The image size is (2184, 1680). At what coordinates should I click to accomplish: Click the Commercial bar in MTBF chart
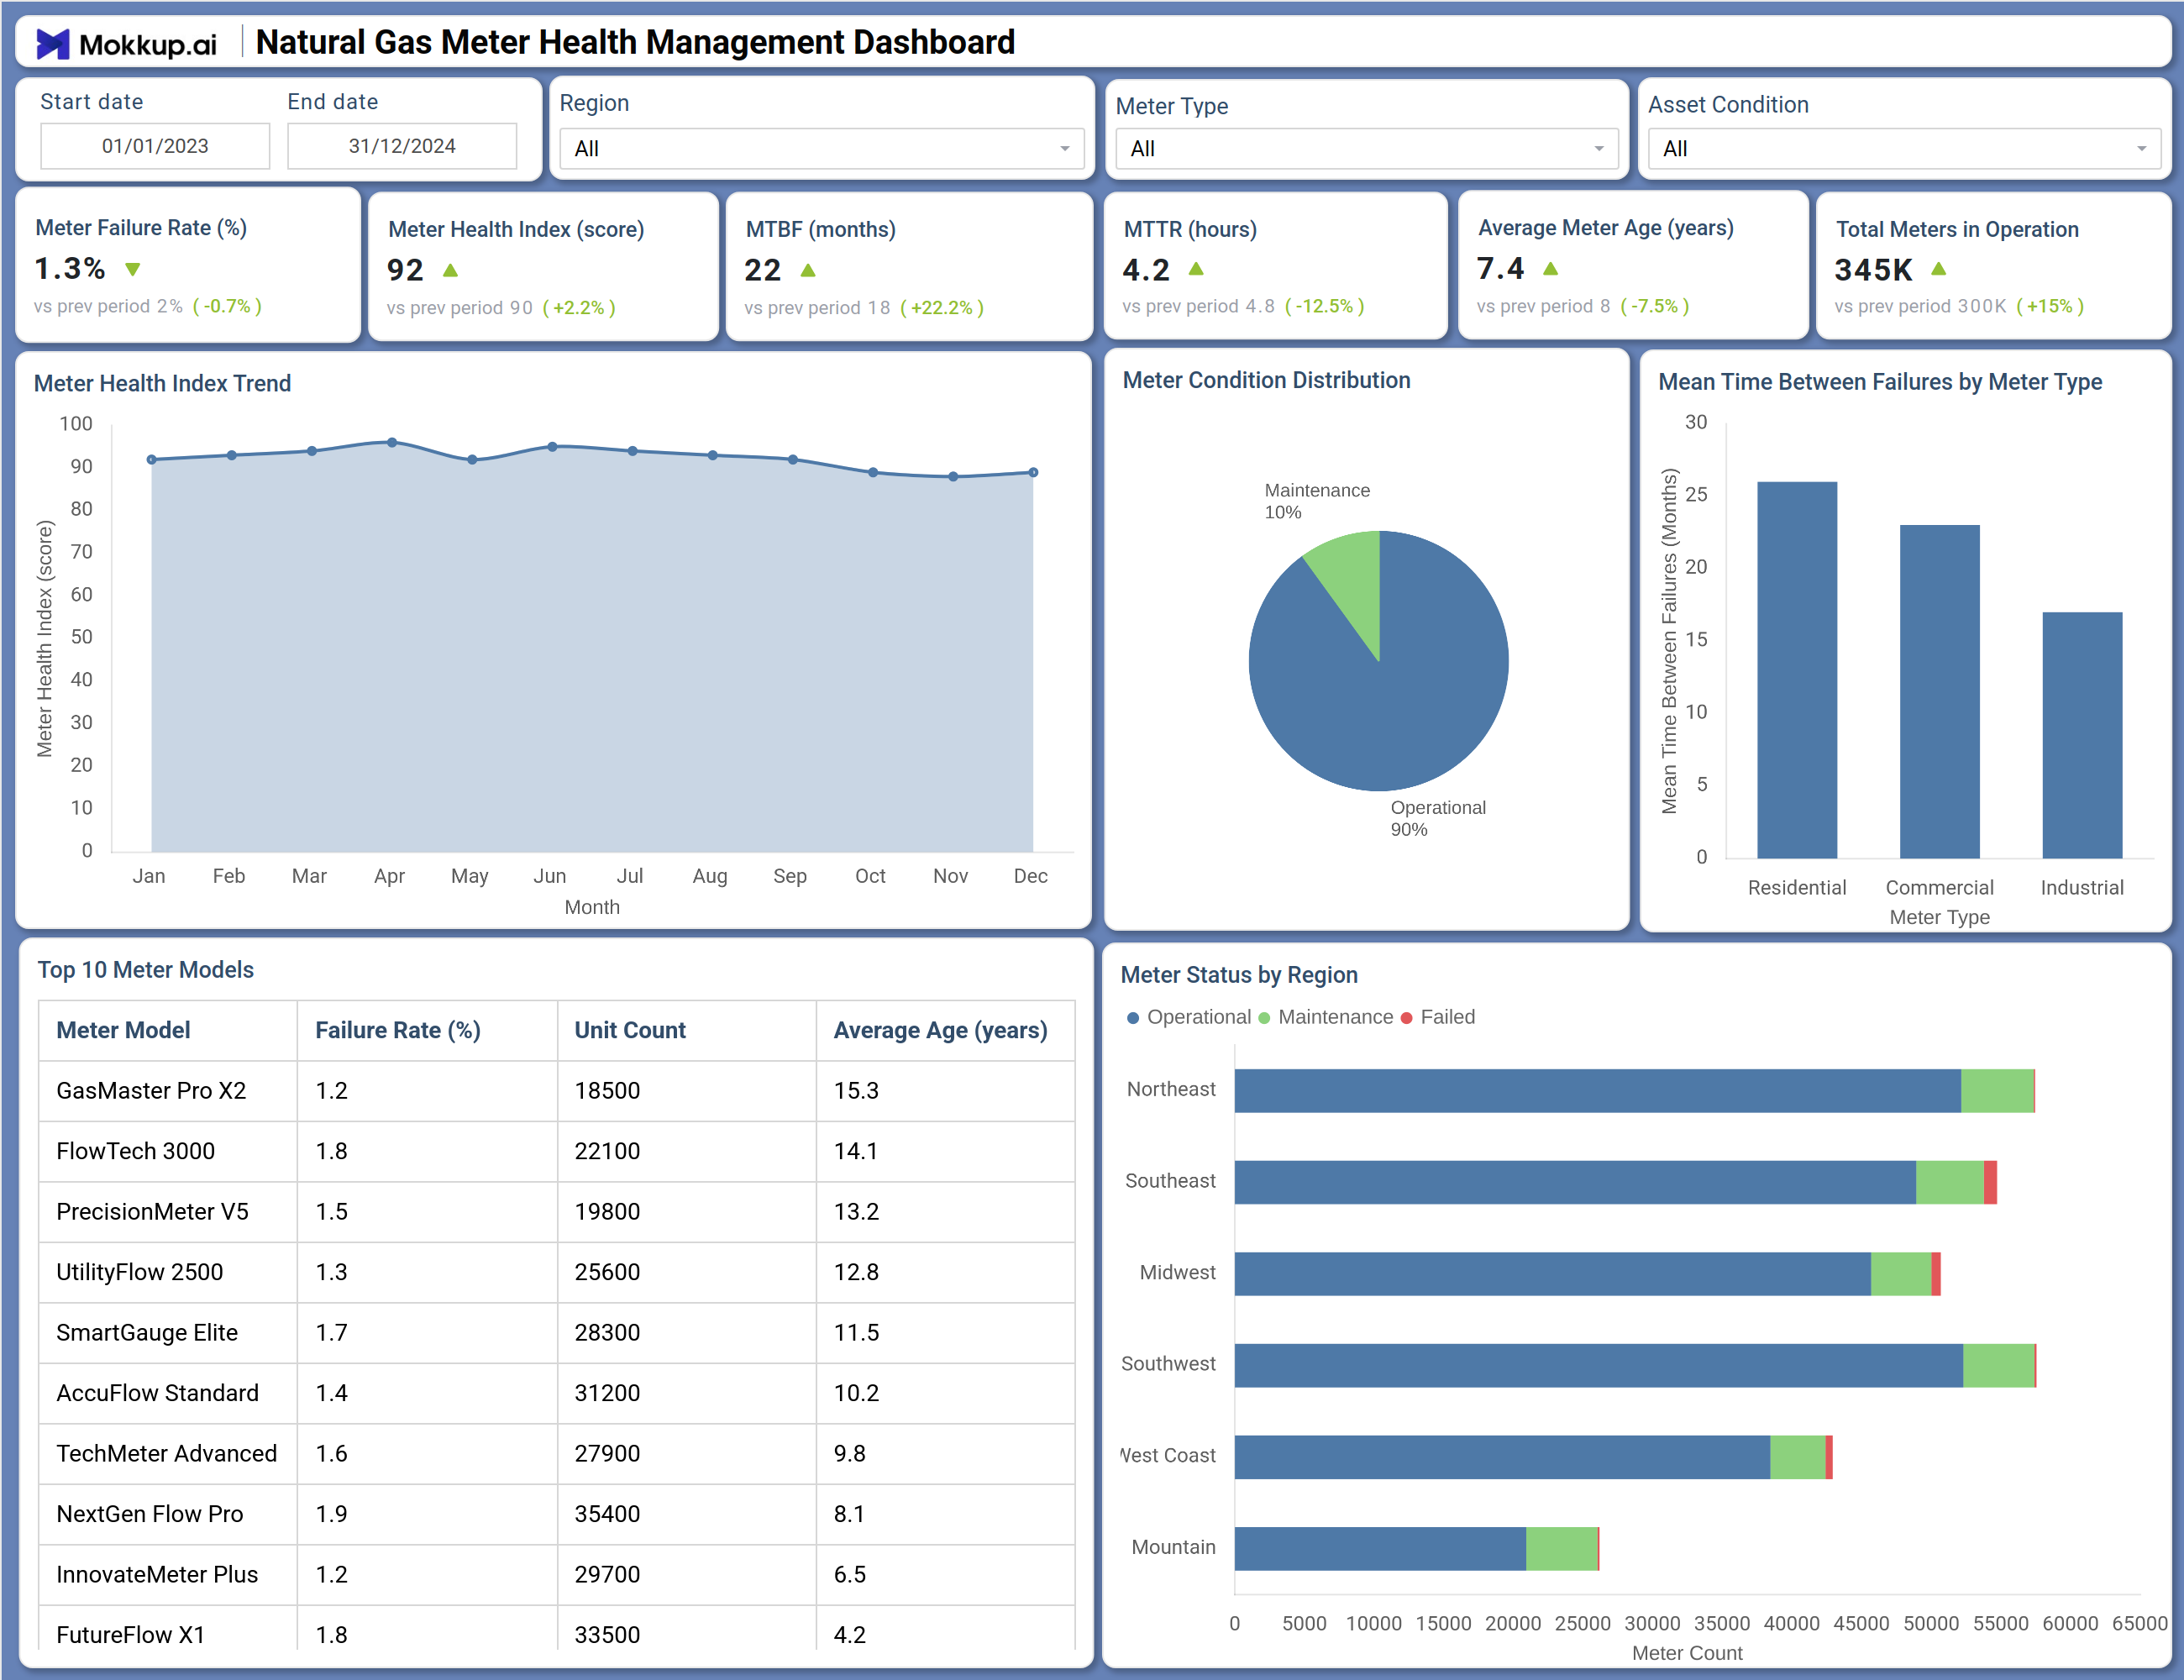tap(1939, 692)
